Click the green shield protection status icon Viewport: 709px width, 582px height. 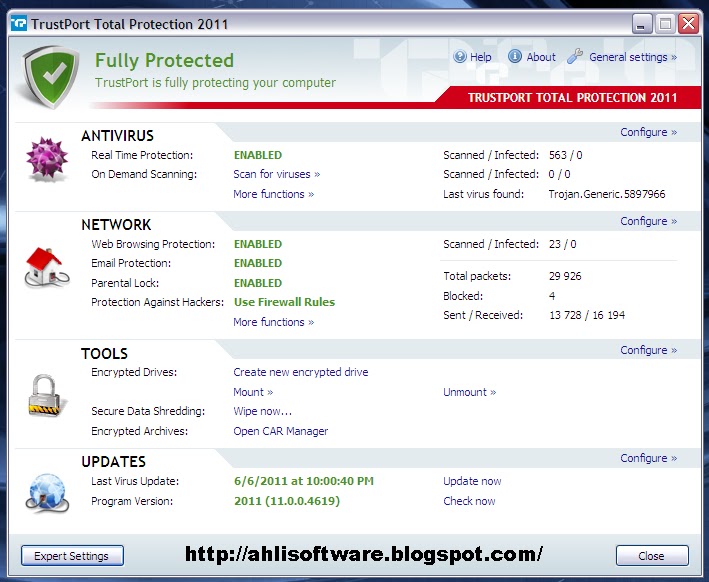tap(51, 76)
